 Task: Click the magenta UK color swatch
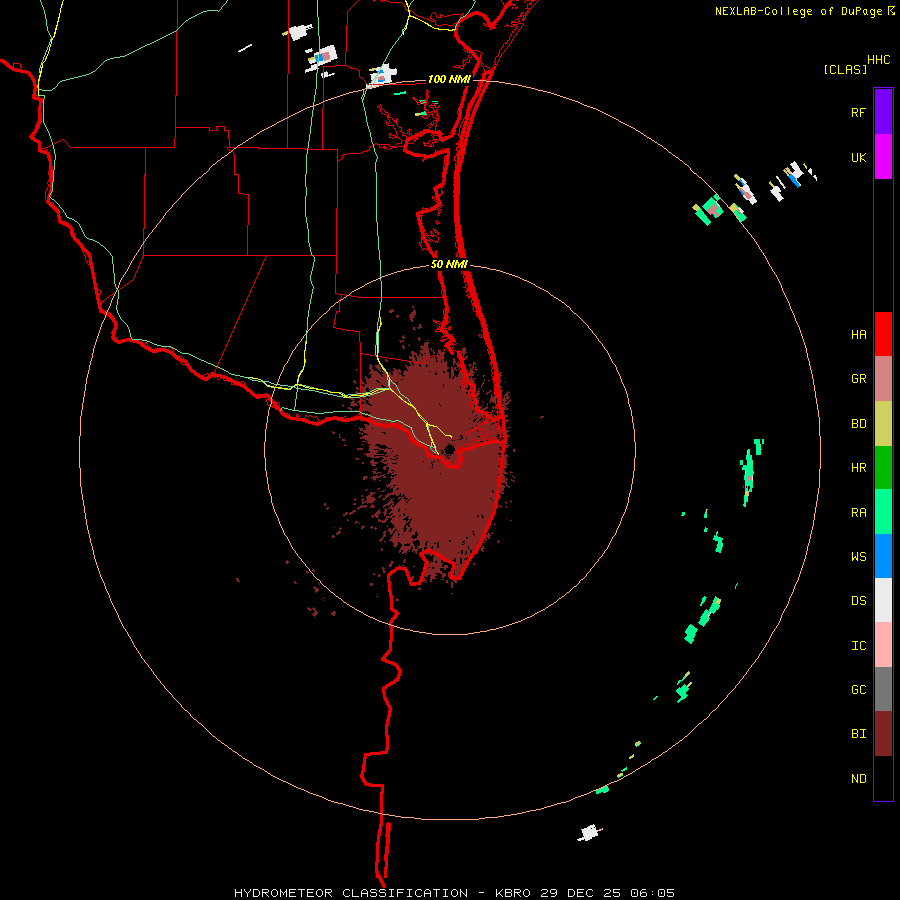[x=883, y=157]
